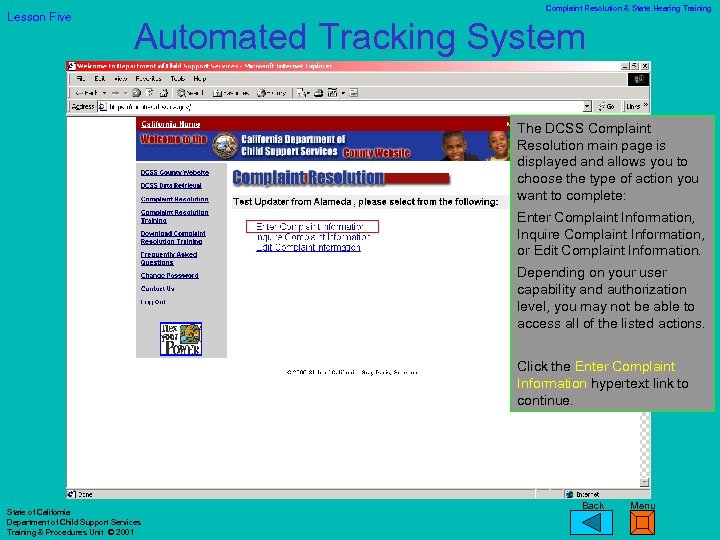Open the California Home link

[x=170, y=124]
